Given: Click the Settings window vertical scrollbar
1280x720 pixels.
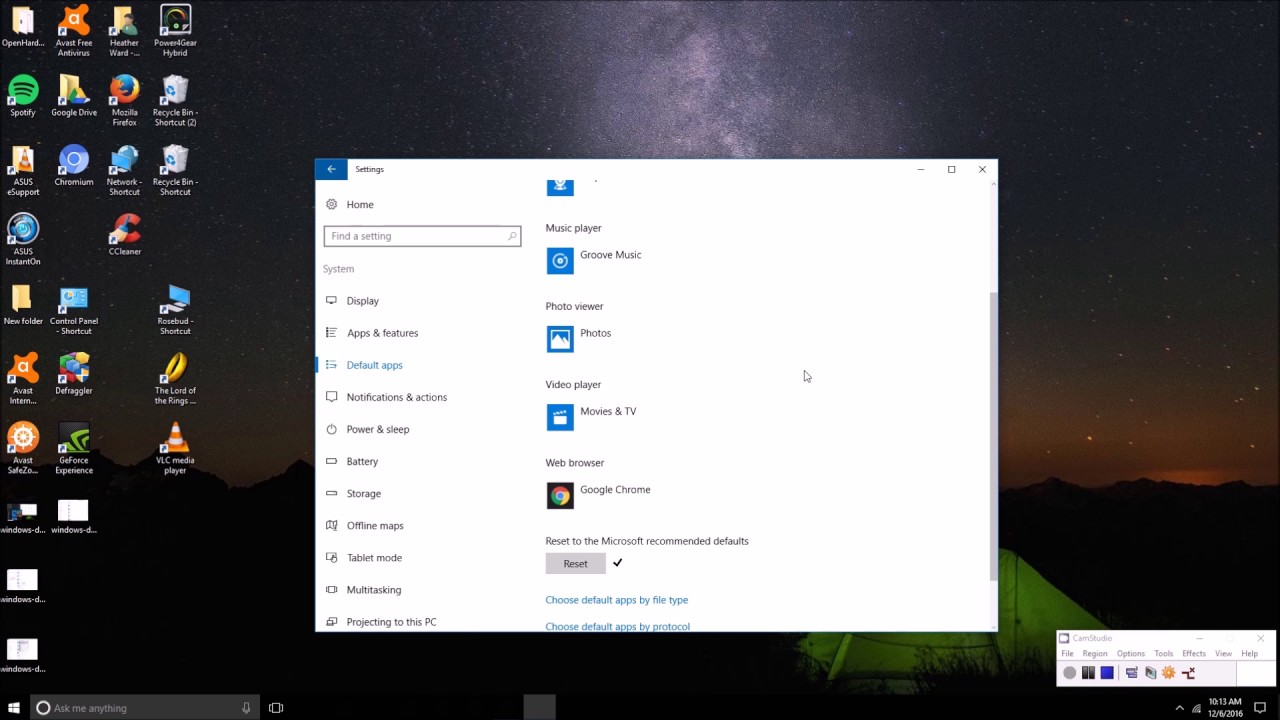Looking at the screenshot, I should click(x=992, y=435).
